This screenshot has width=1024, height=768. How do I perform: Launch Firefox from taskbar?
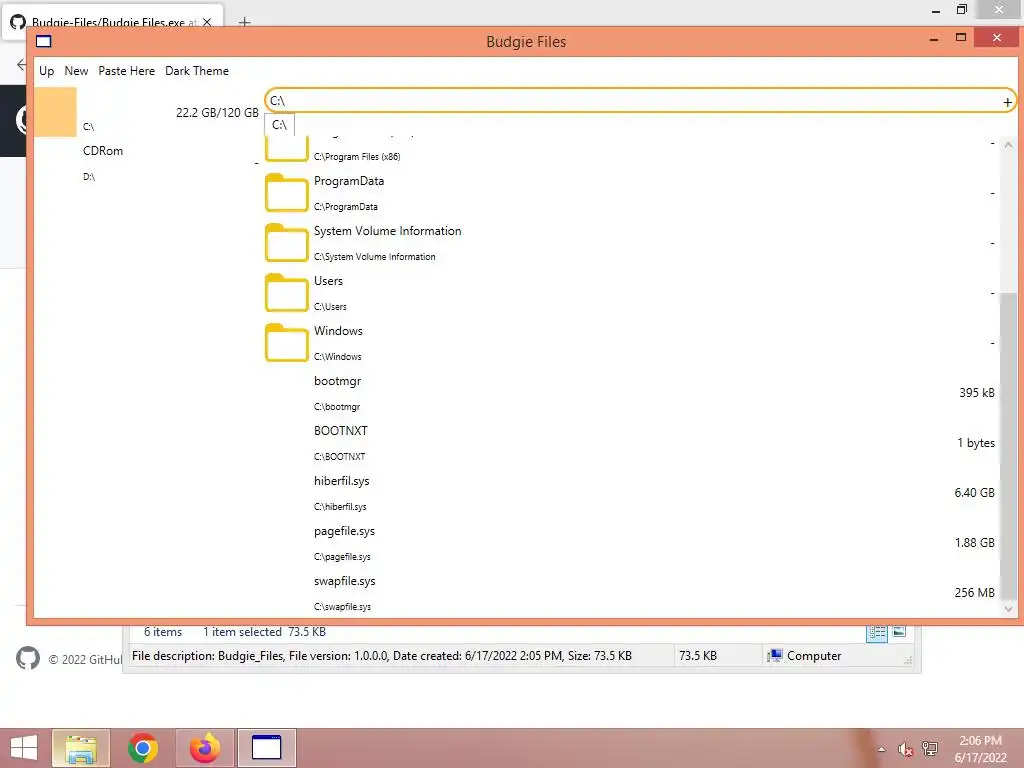click(x=204, y=748)
